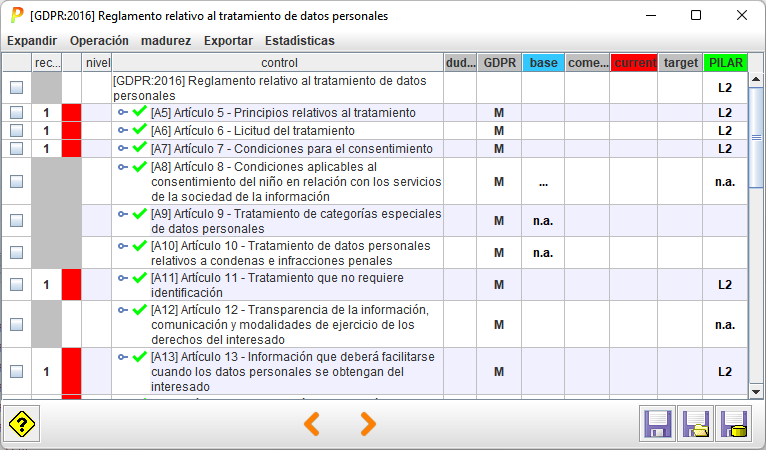
Task: Click the save-to-folder floppy icon
Action: pyautogui.click(x=695, y=424)
